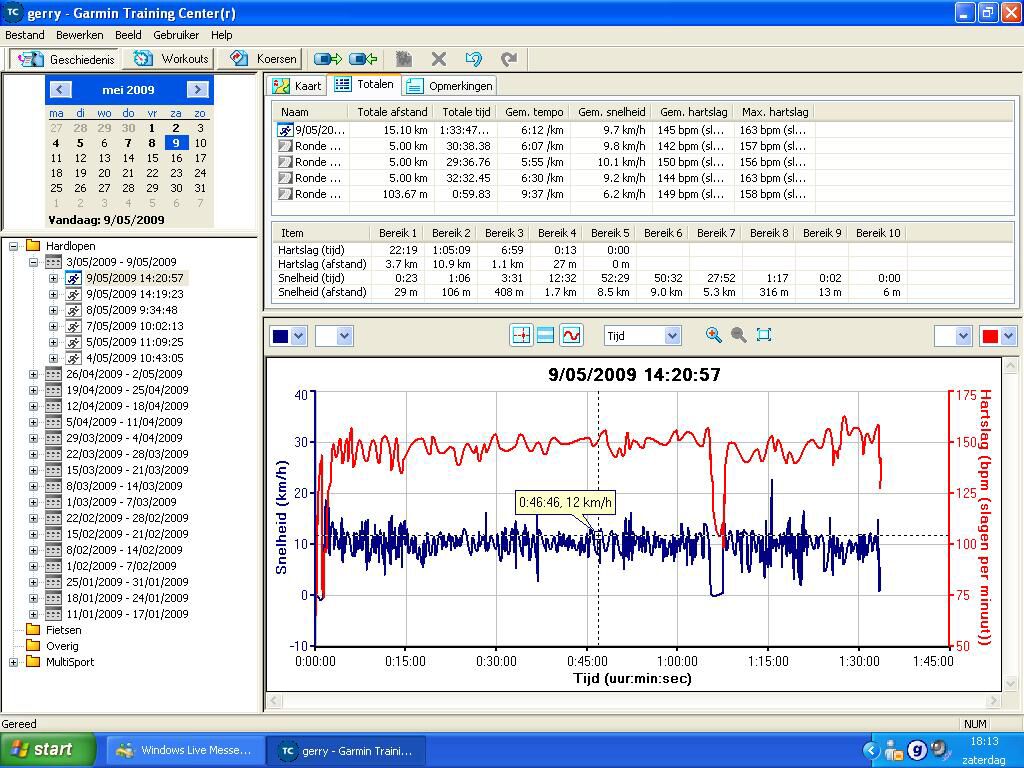This screenshot has width=1024, height=768.
Task: Sort by the Totale afstand column header
Action: [x=392, y=112]
